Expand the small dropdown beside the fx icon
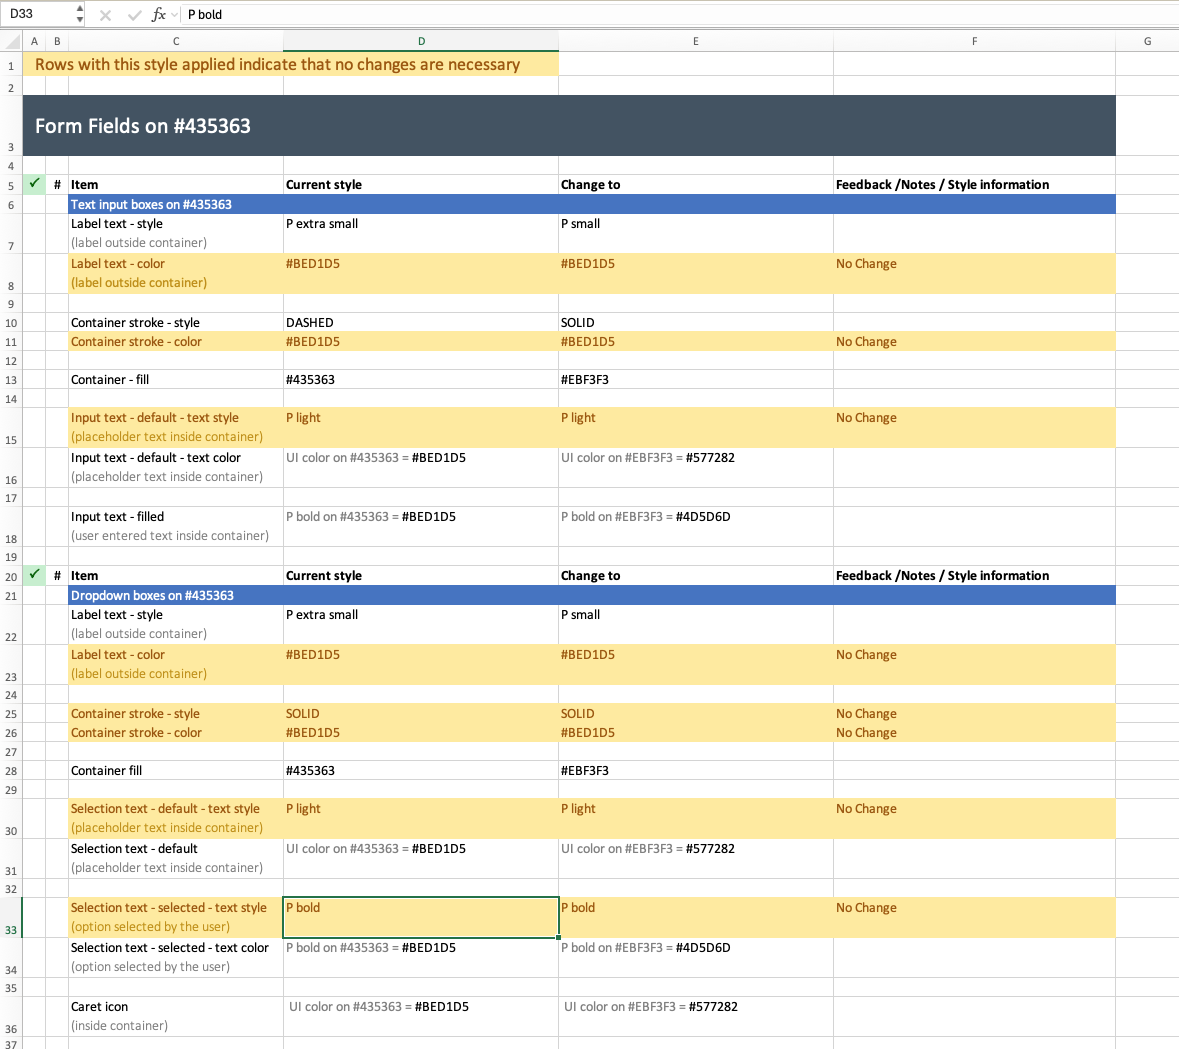This screenshot has width=1179, height=1049. (x=174, y=14)
